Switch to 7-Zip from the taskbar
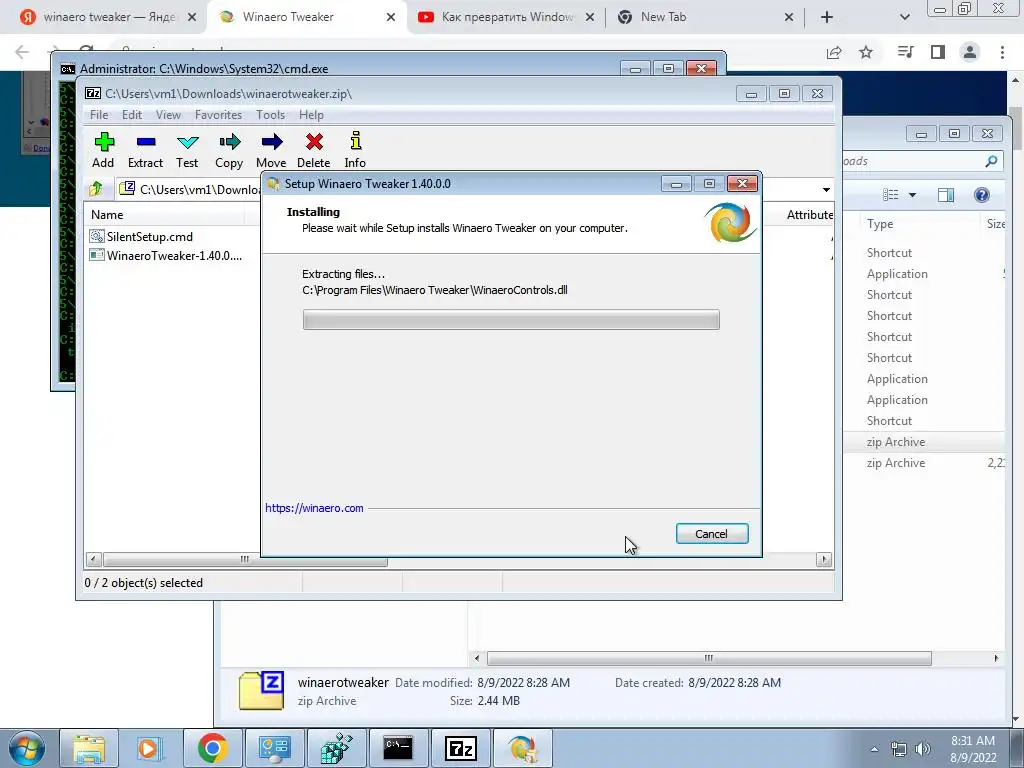This screenshot has width=1024, height=768. 460,748
